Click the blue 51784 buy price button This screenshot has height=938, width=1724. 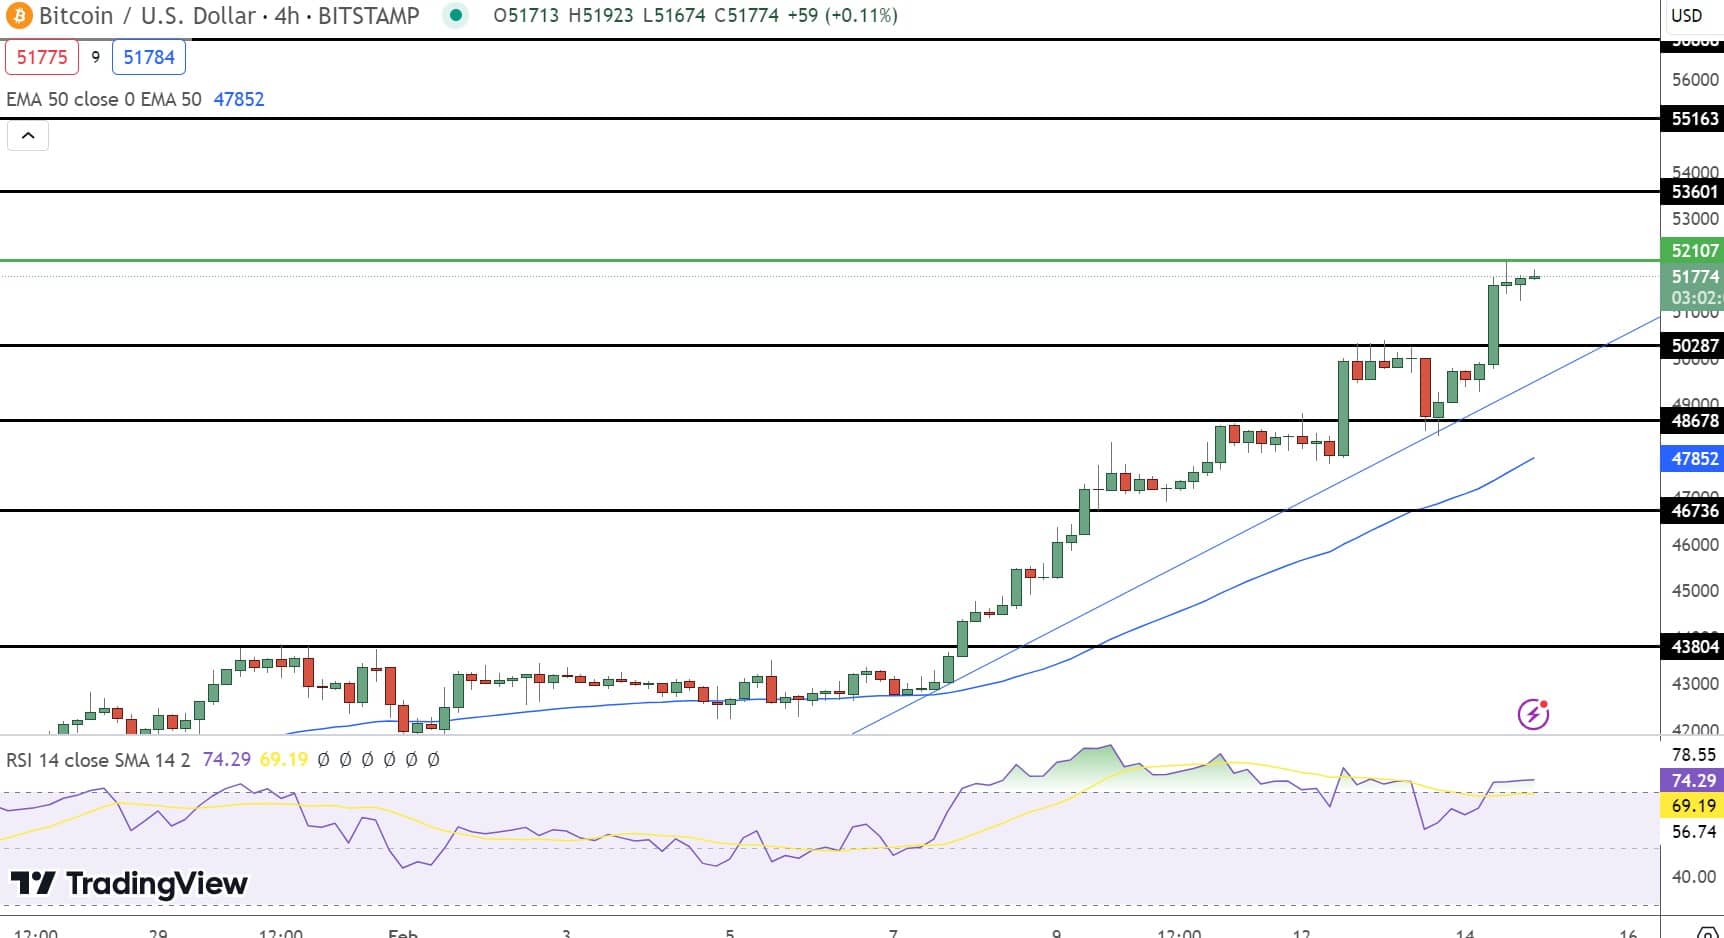[x=149, y=57]
